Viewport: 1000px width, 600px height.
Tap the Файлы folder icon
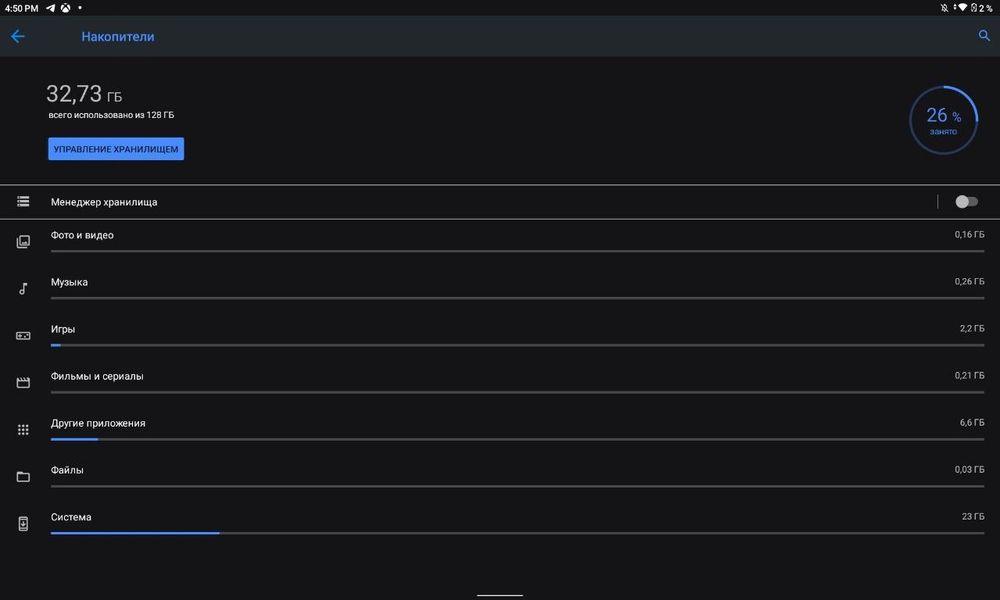click(23, 477)
